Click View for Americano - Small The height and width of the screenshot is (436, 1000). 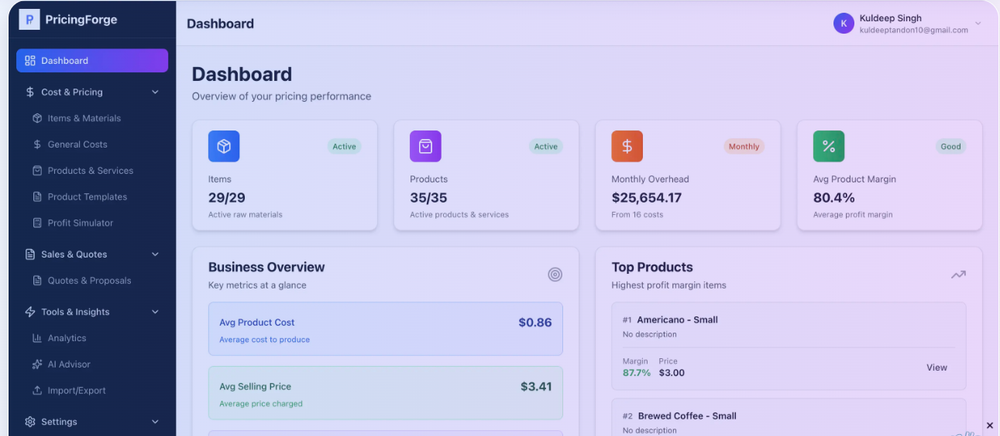pyautogui.click(x=937, y=367)
